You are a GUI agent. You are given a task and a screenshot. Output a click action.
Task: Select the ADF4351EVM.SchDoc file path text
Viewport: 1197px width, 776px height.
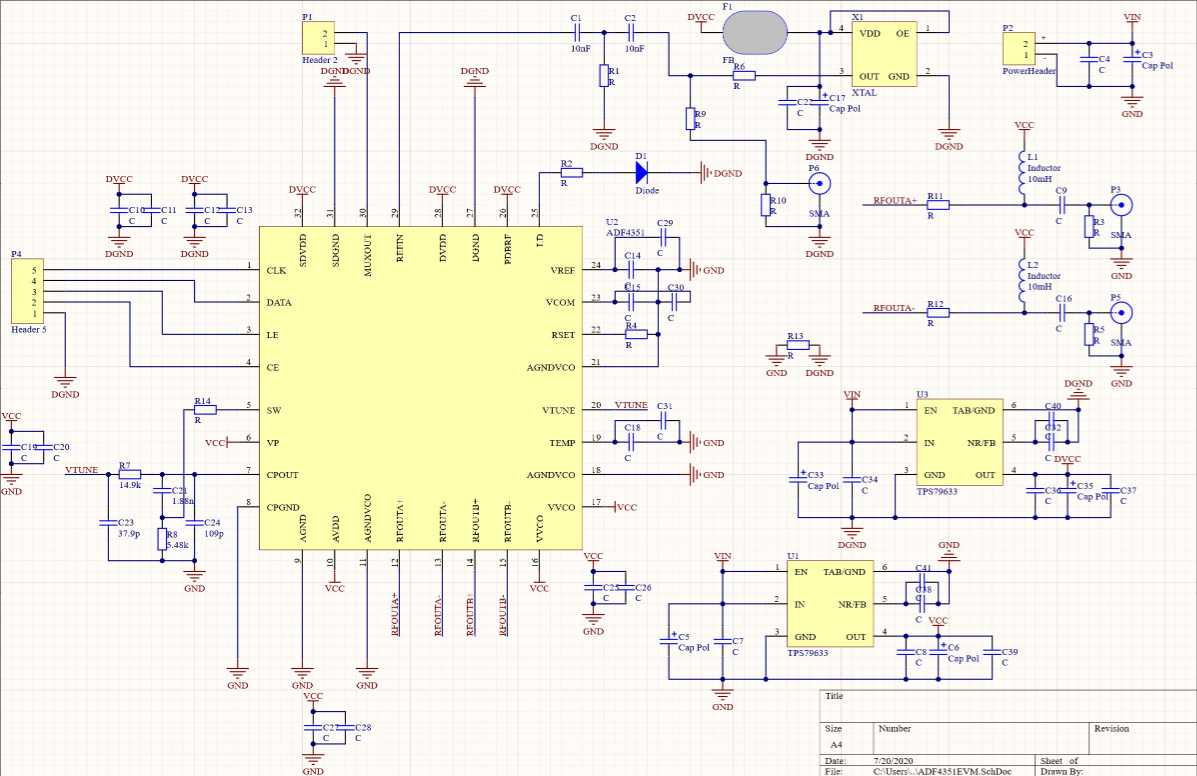click(x=941, y=771)
